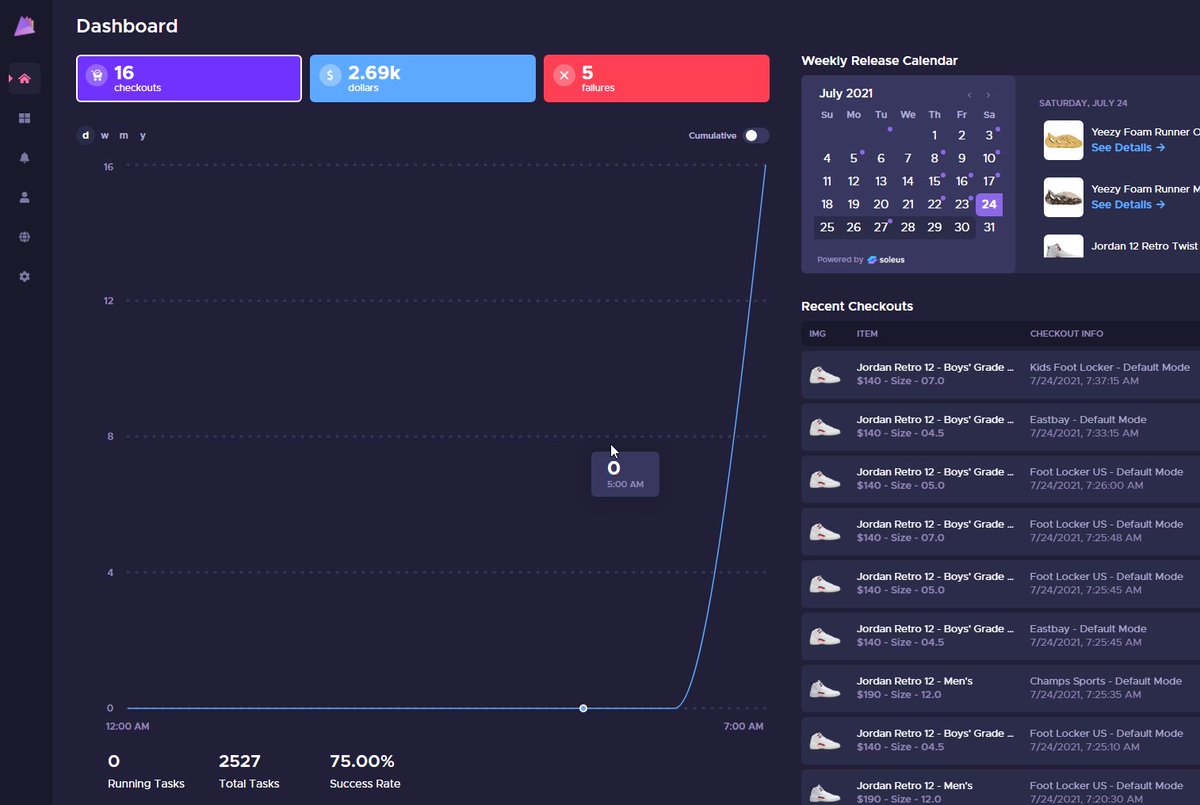Click the dollar icon on the 2.69k card
1200x805 pixels.
coord(330,74)
